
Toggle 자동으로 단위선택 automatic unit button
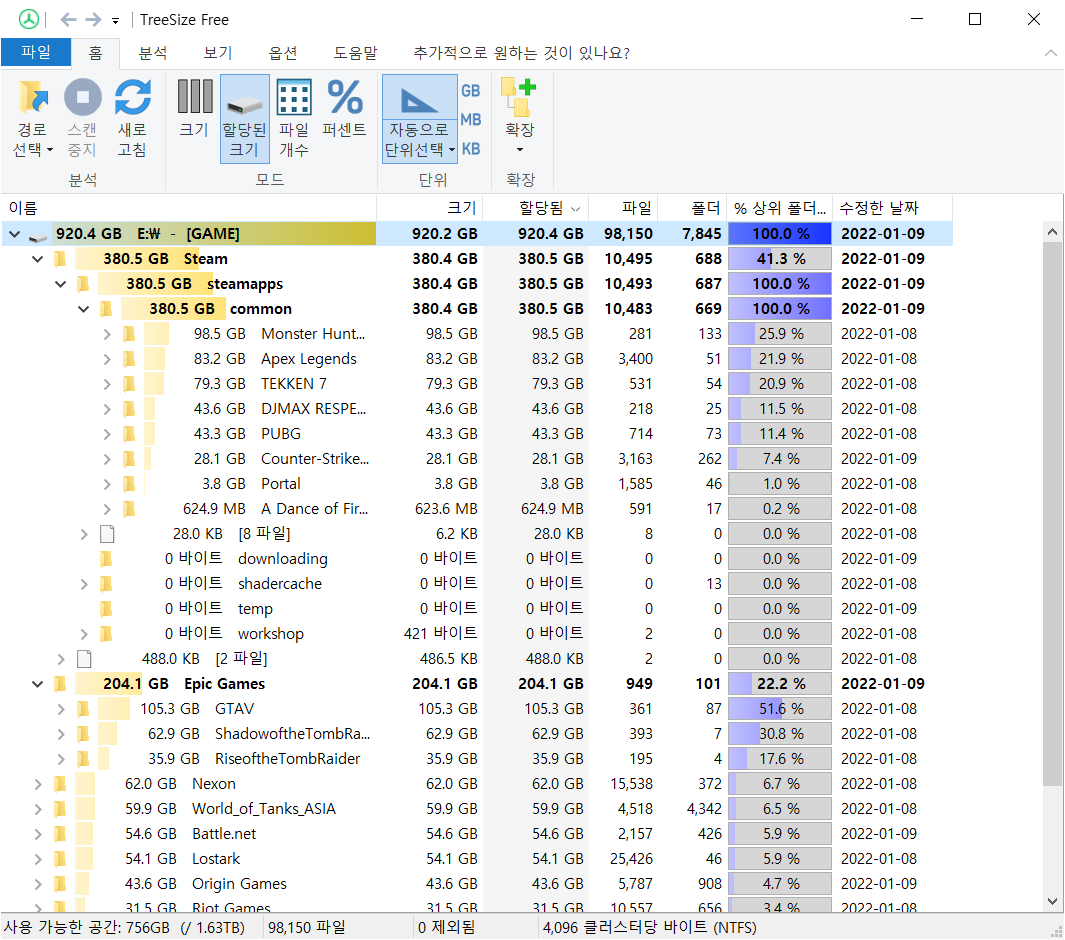tap(419, 118)
